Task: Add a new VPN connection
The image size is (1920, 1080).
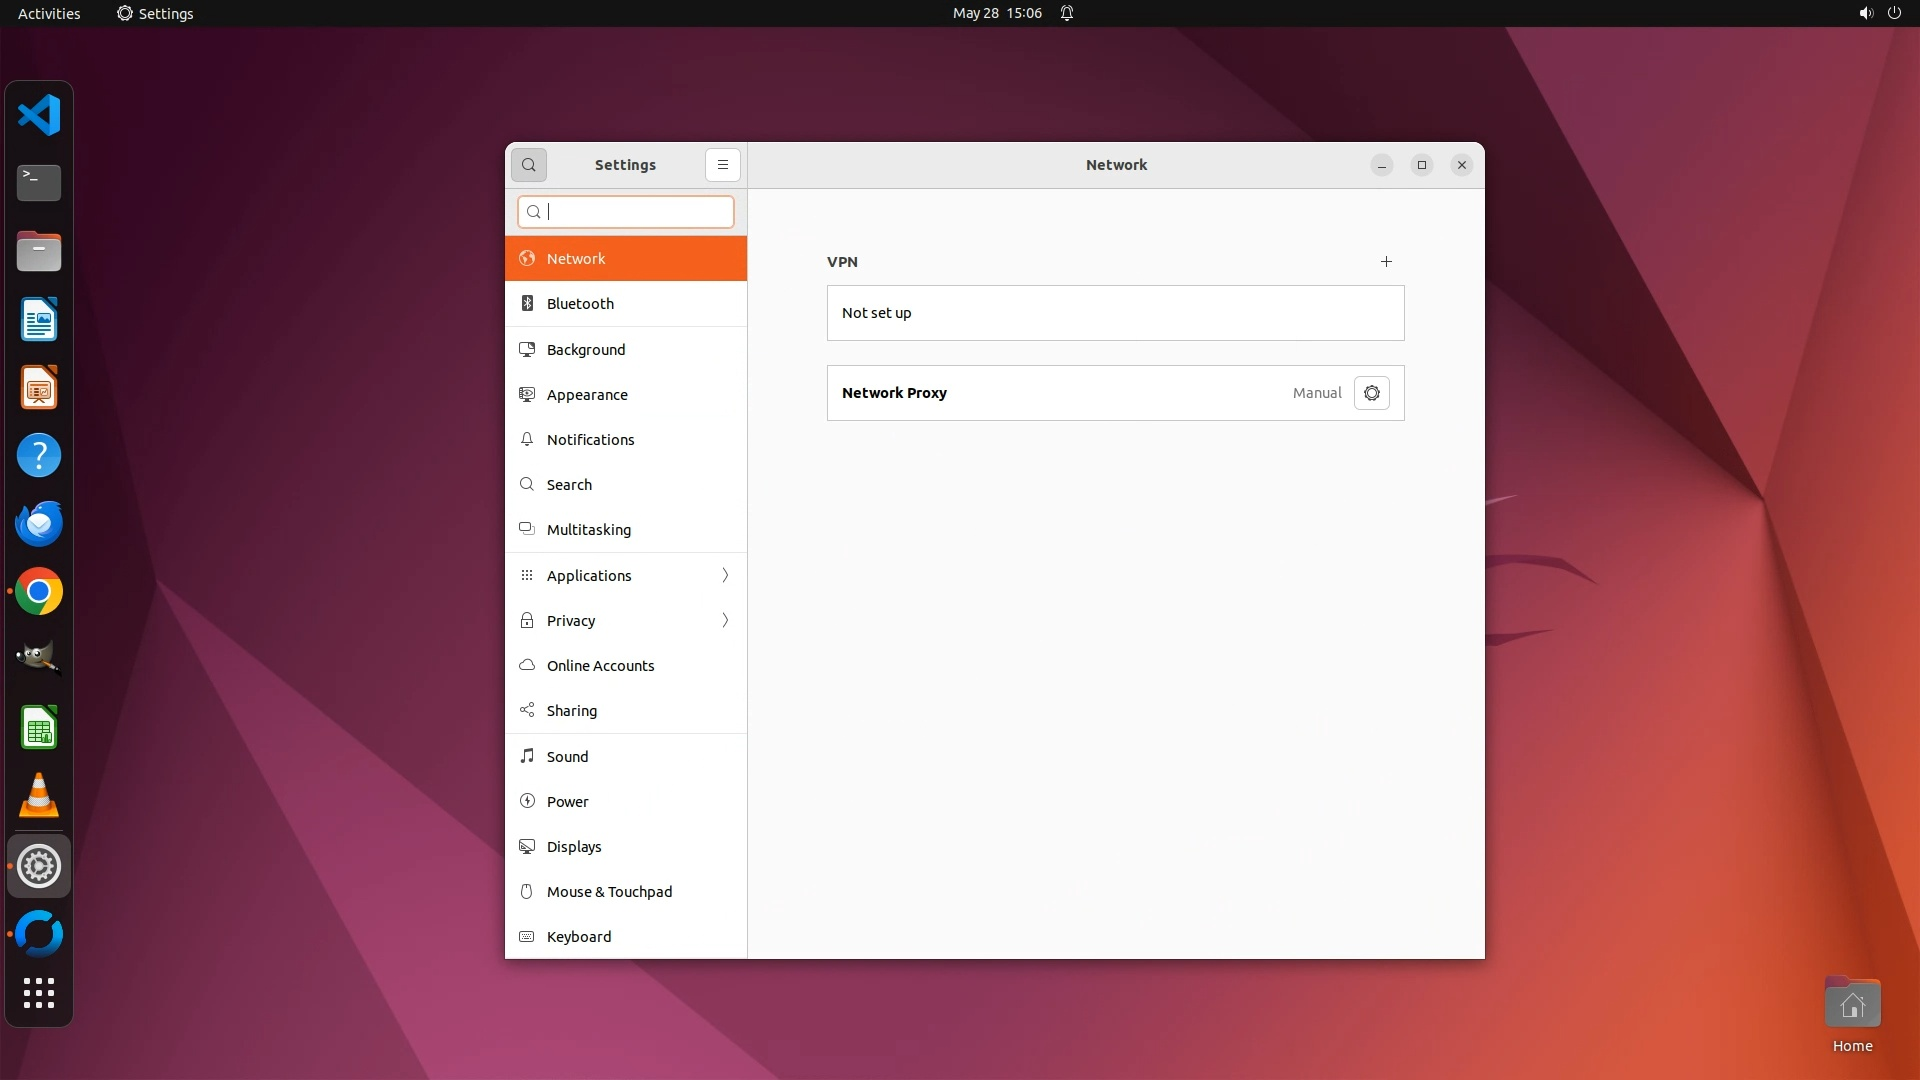Action: pos(1386,262)
